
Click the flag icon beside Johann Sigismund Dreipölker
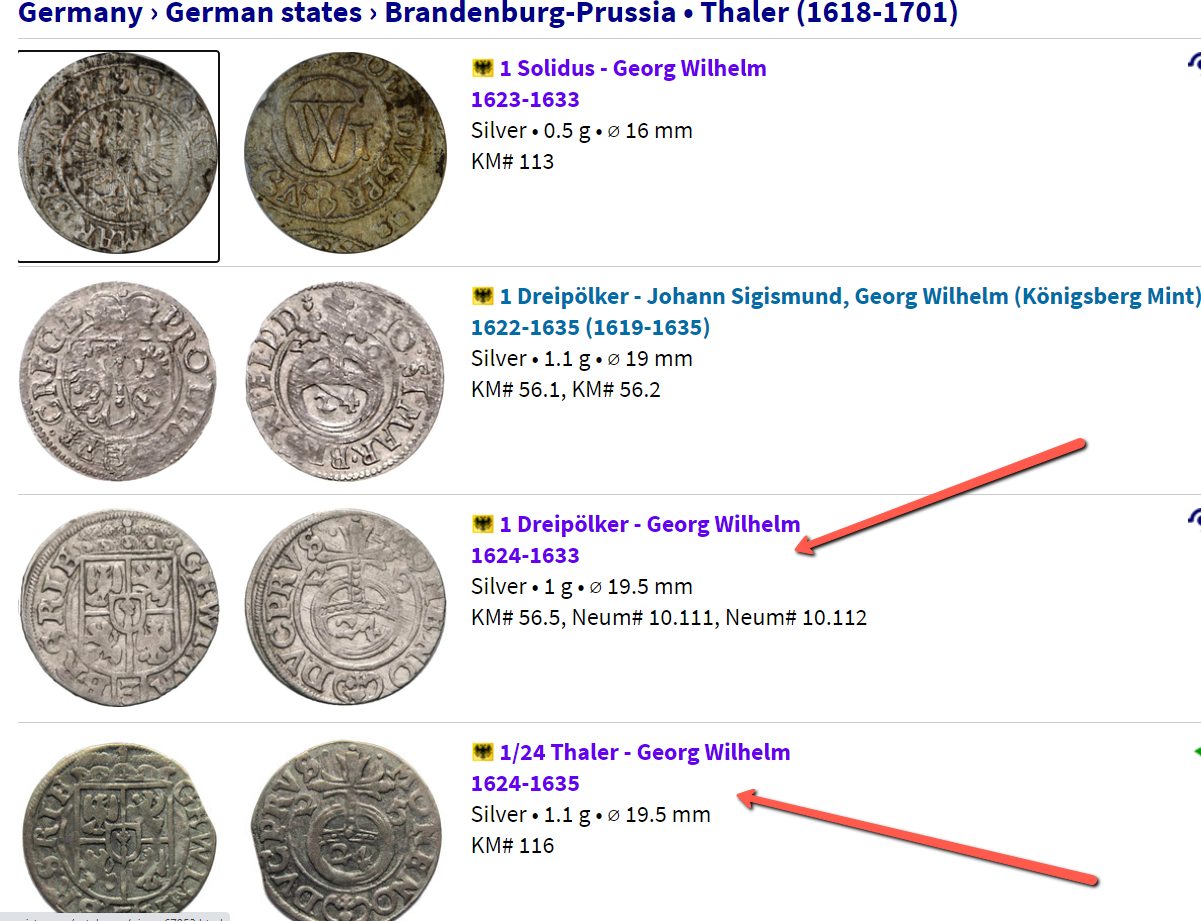[x=482, y=296]
